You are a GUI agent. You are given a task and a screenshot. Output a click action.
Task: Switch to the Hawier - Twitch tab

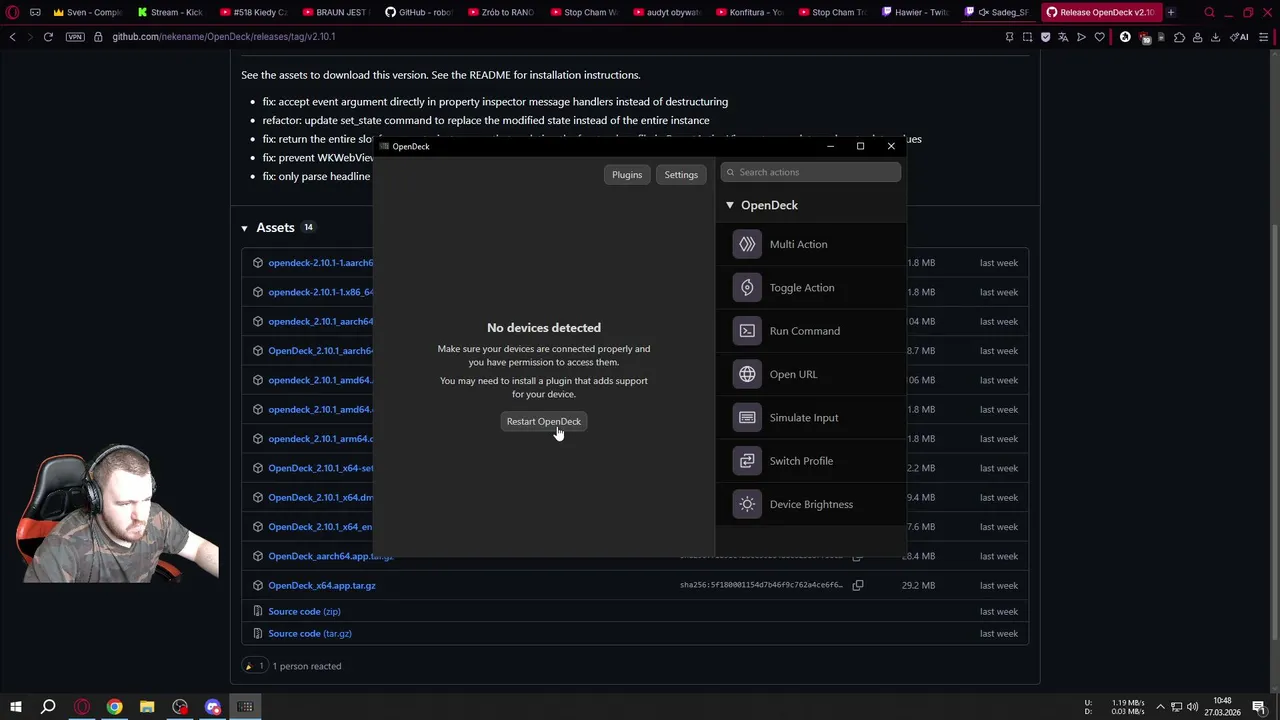915,12
